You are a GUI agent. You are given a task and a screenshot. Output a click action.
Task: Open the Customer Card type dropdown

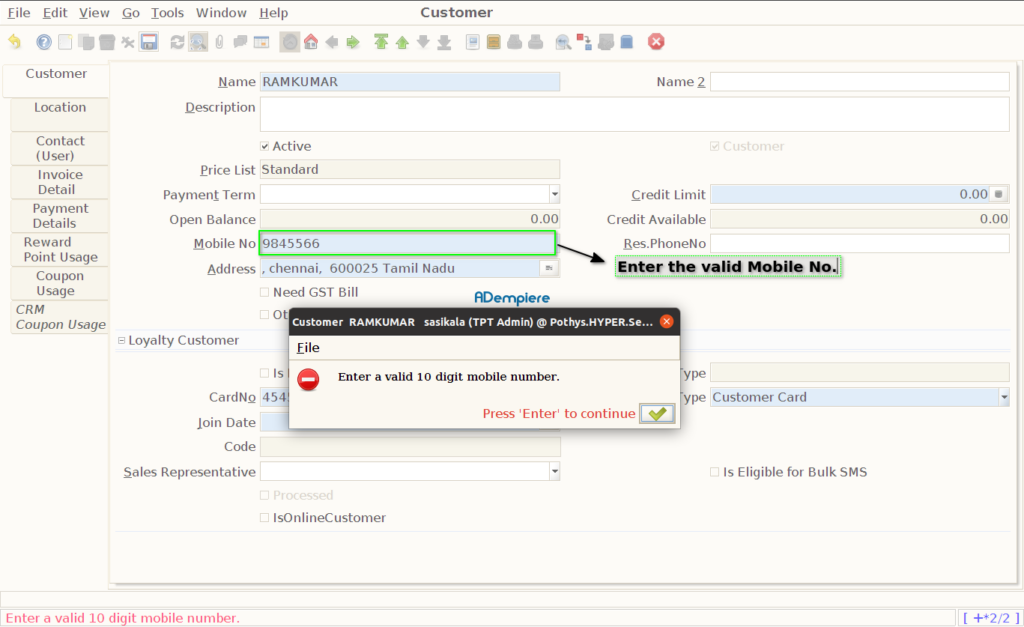tap(1004, 396)
